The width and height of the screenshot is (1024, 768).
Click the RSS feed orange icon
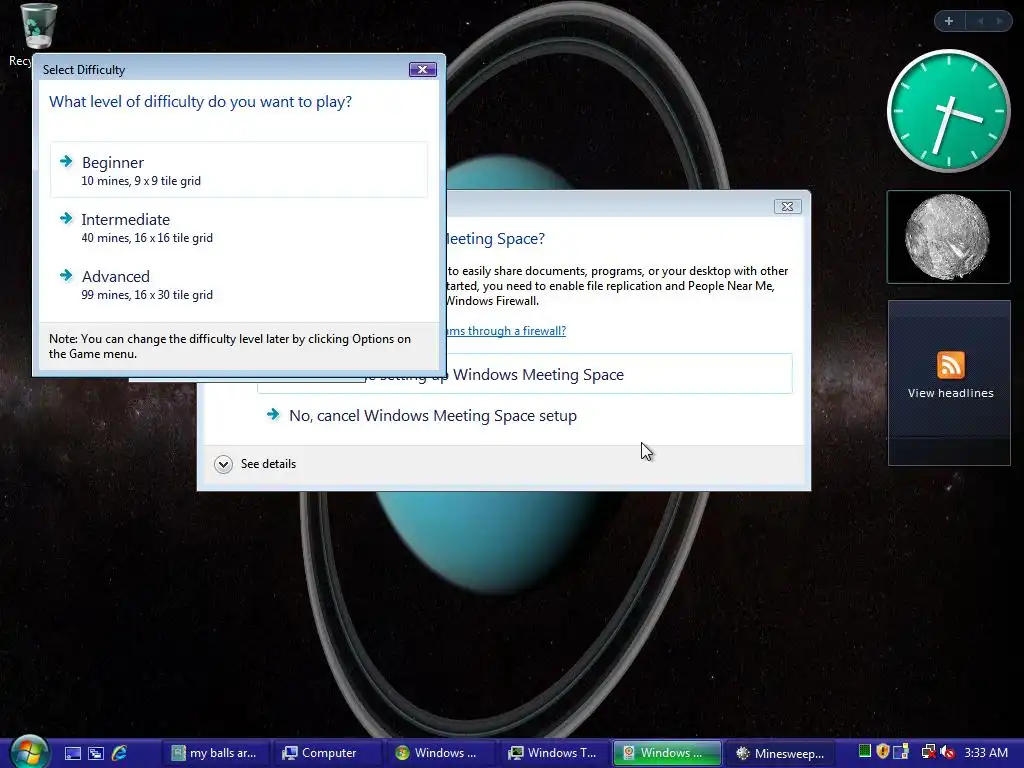coord(950,365)
